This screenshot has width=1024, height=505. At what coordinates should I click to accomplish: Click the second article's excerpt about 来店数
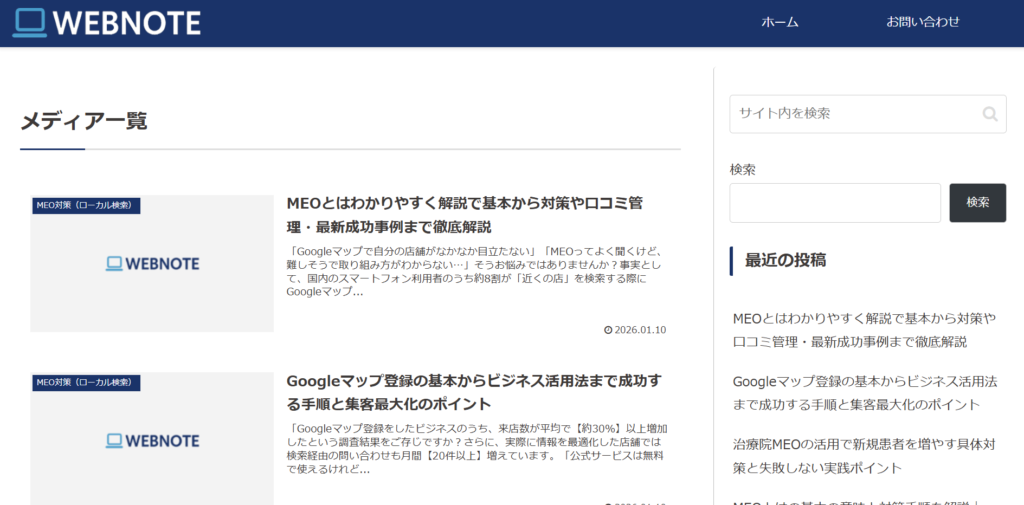pos(474,448)
